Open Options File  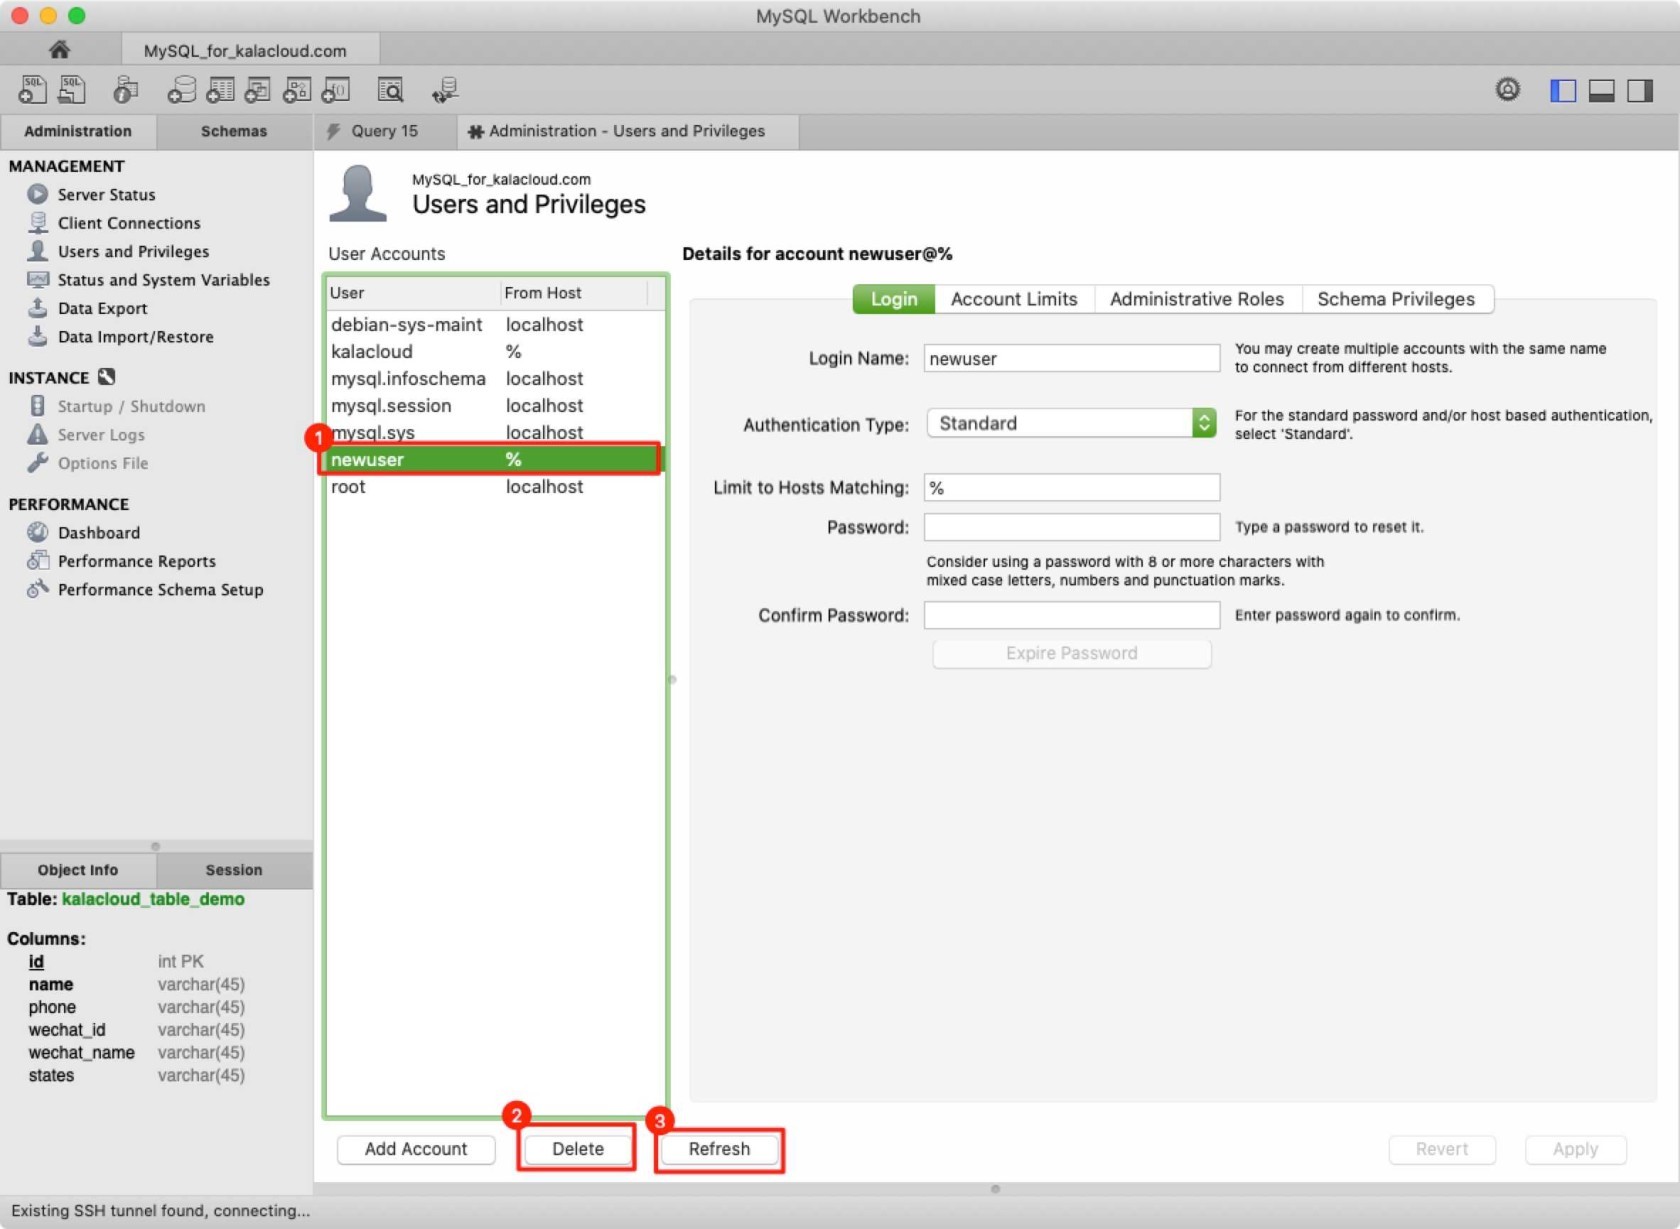click(x=102, y=463)
